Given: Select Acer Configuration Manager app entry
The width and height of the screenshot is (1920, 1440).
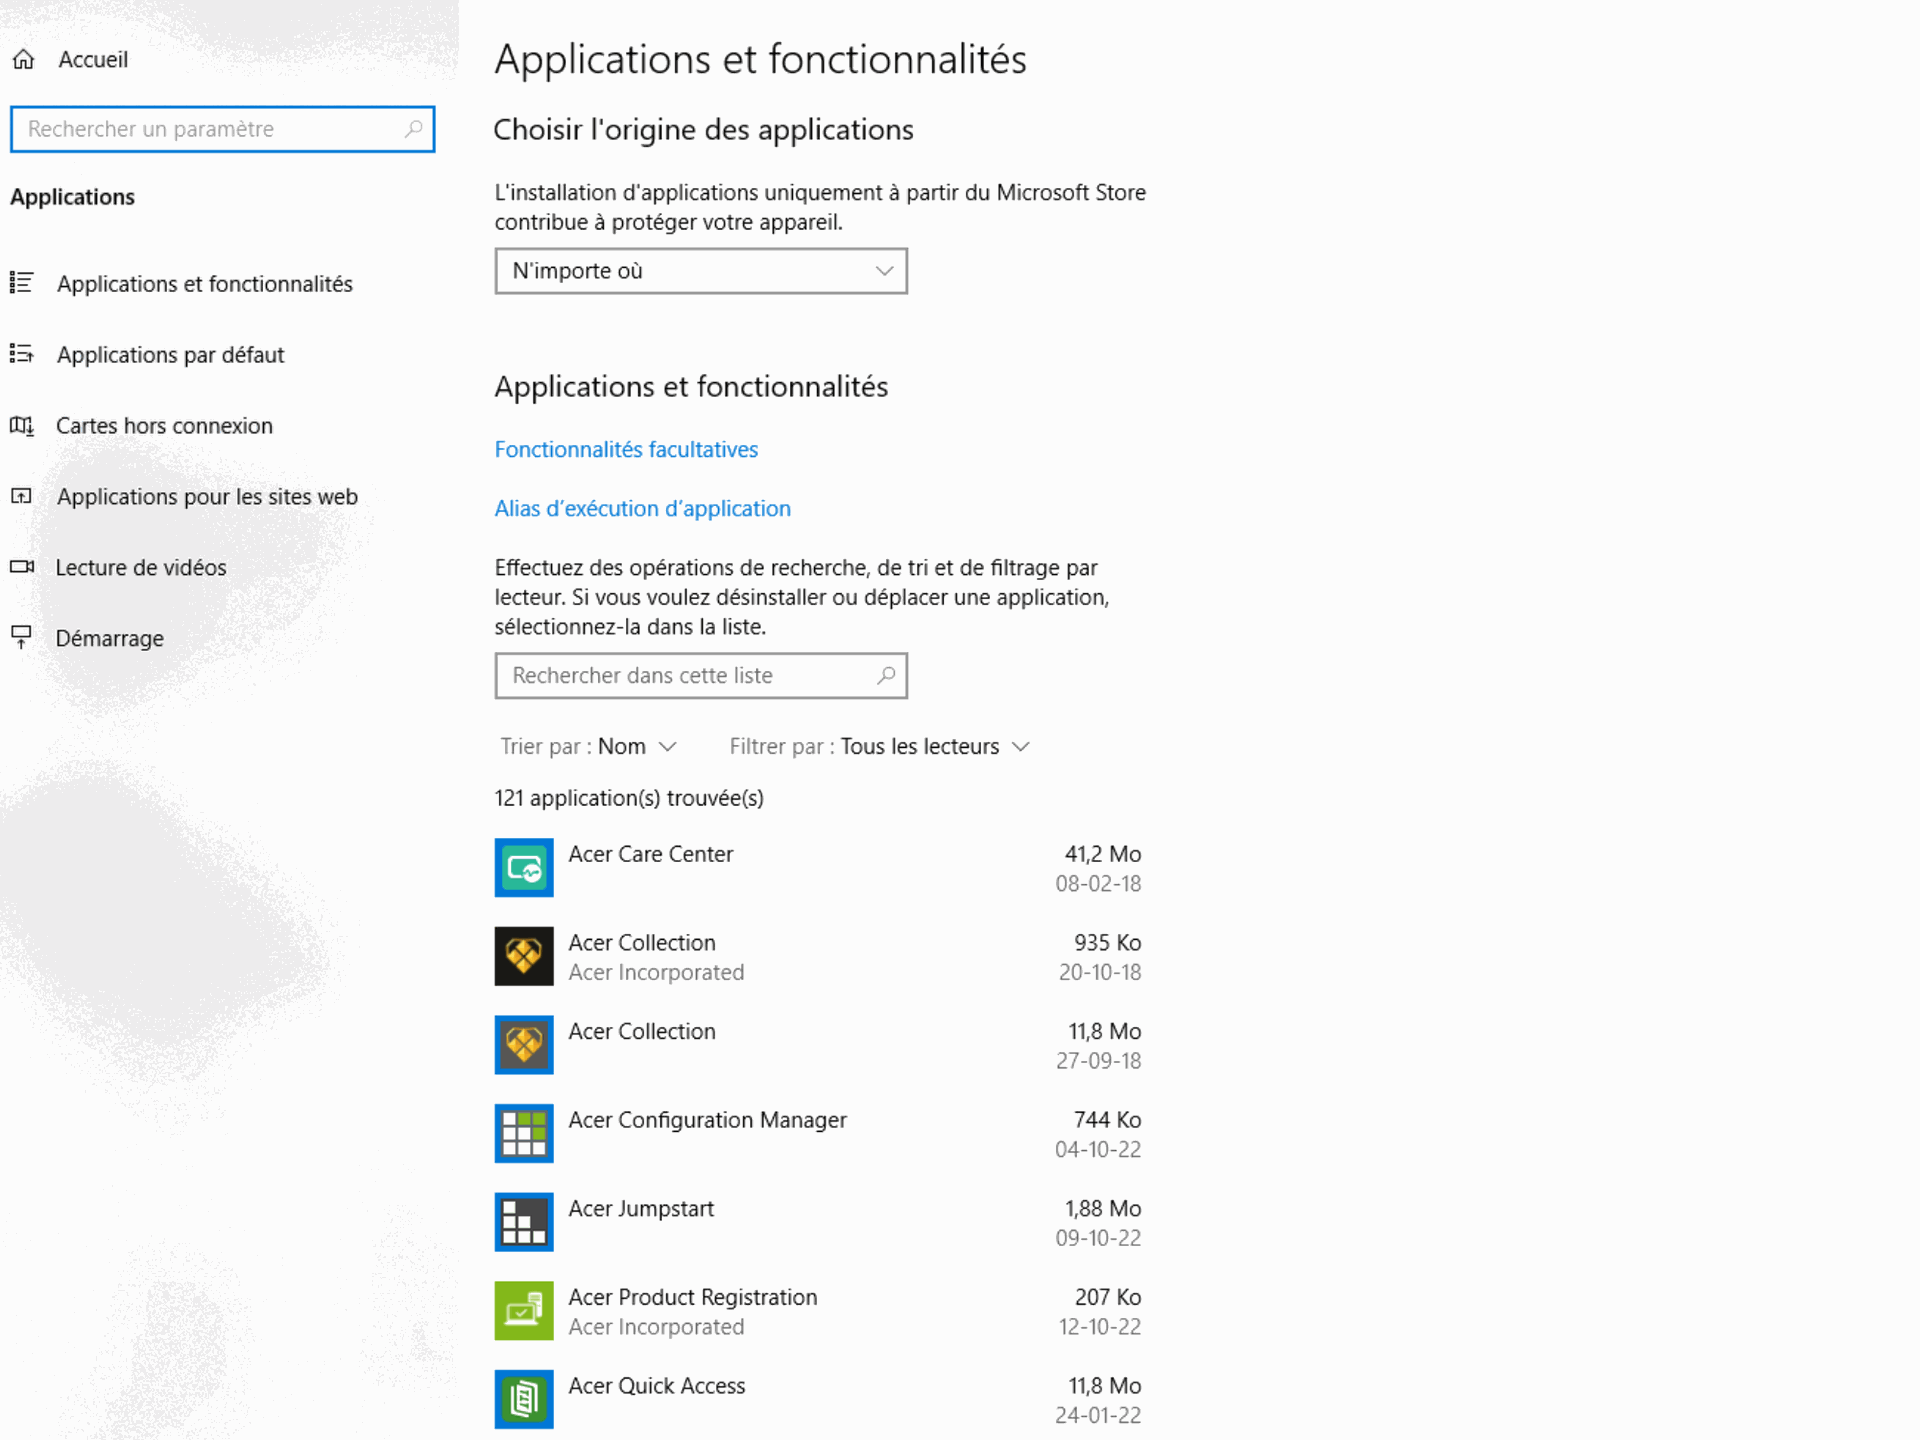Looking at the screenshot, I should click(x=819, y=1134).
